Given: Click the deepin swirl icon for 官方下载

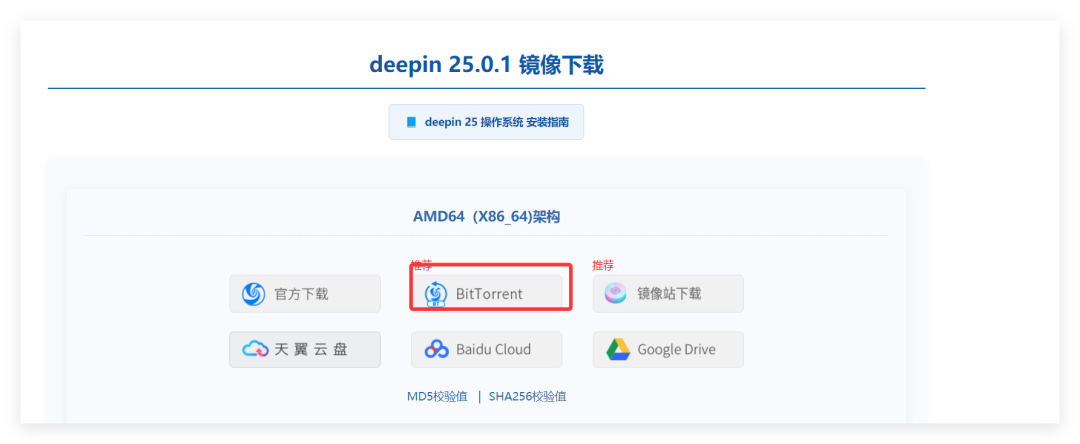Looking at the screenshot, I should point(254,294).
